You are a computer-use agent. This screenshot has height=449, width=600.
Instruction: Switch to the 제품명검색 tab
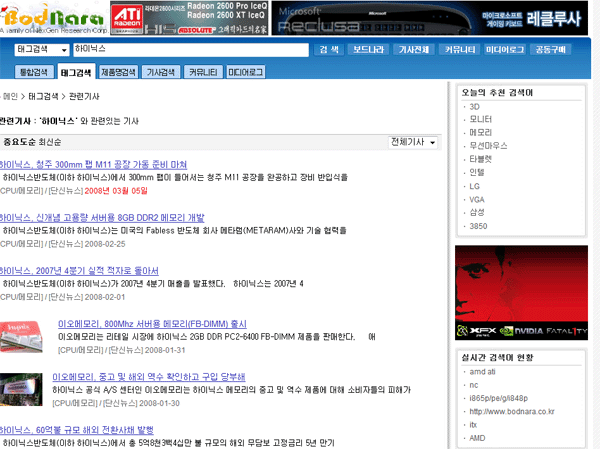click(117, 73)
